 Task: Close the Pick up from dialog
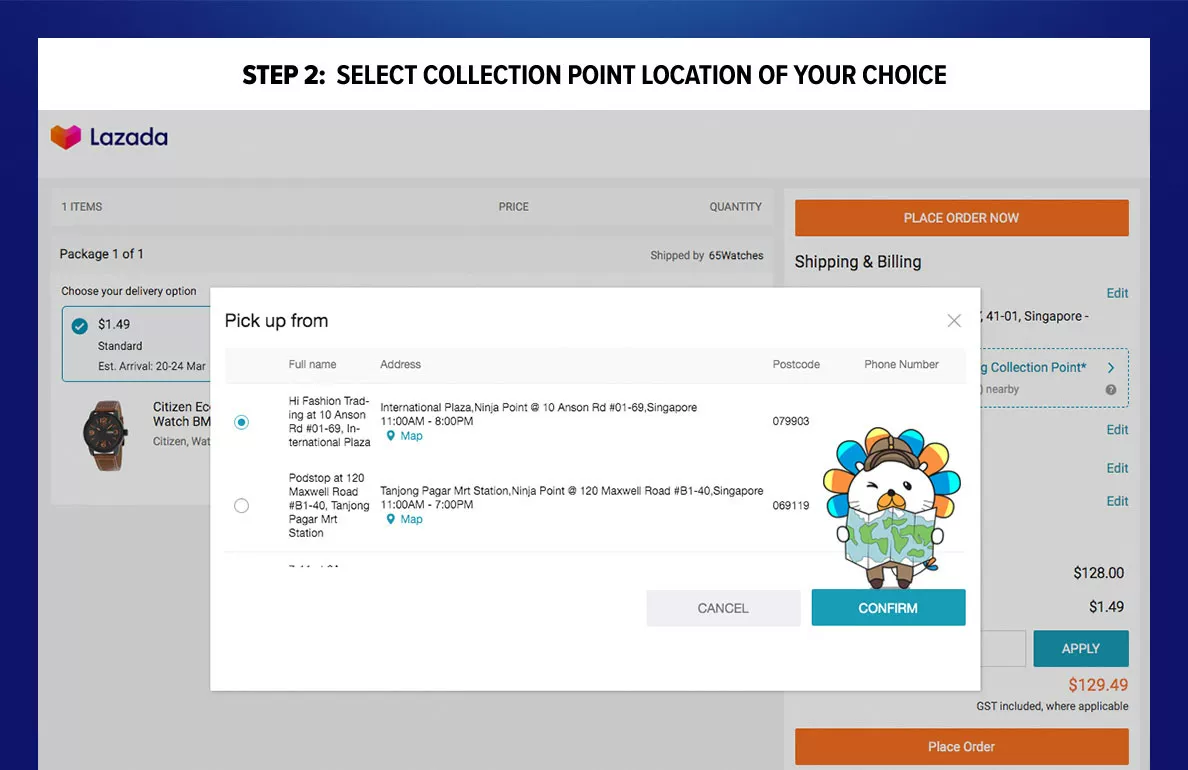click(953, 320)
